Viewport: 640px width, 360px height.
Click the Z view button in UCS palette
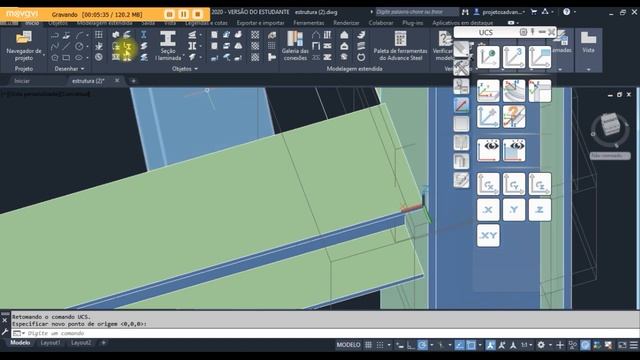coord(540,210)
